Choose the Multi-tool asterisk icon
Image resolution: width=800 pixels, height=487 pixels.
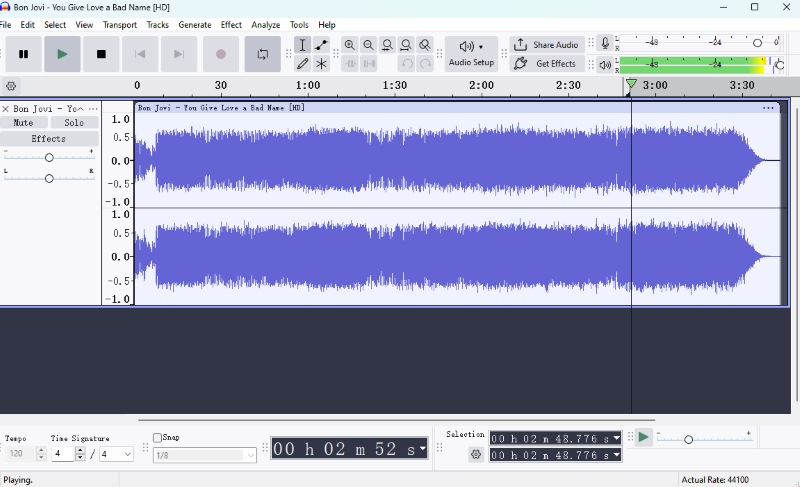(321, 64)
